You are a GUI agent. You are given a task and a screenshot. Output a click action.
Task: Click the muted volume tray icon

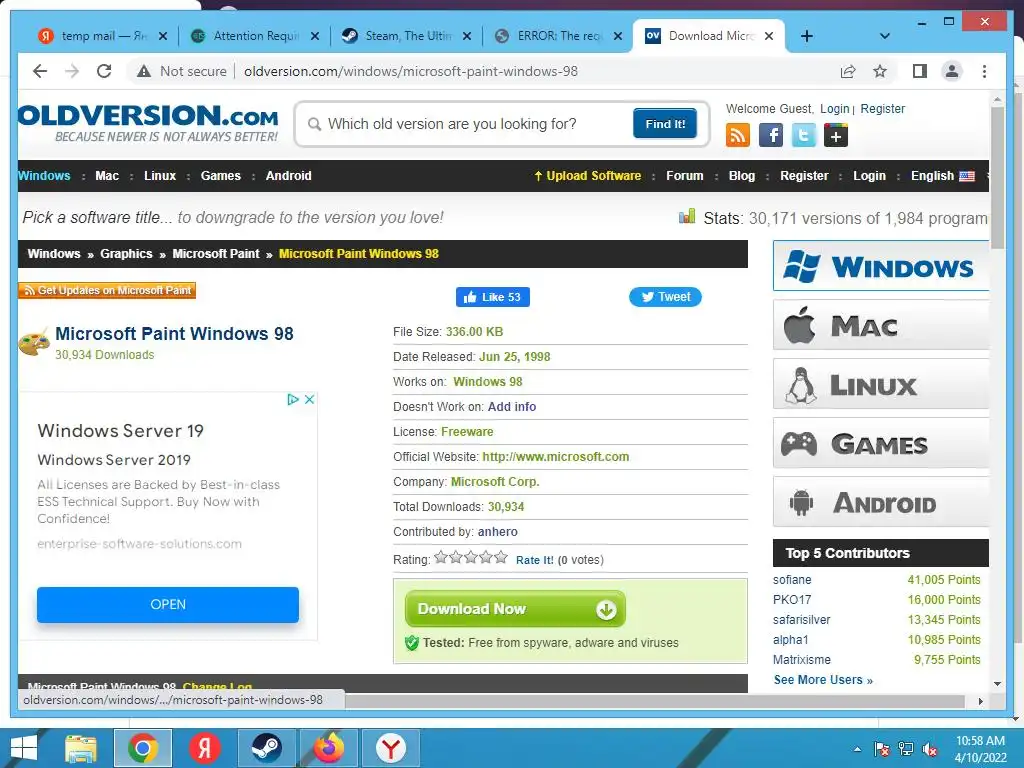pyautogui.click(x=930, y=749)
